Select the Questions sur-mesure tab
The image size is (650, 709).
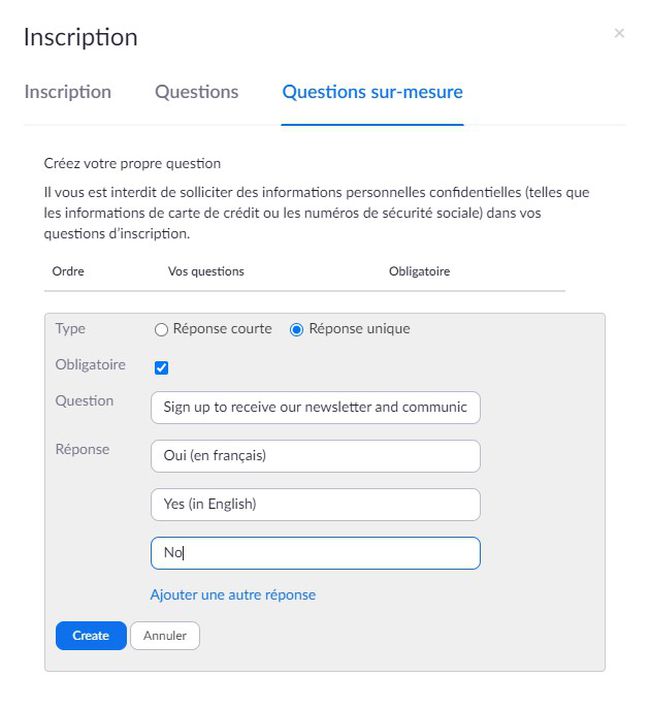tap(372, 92)
